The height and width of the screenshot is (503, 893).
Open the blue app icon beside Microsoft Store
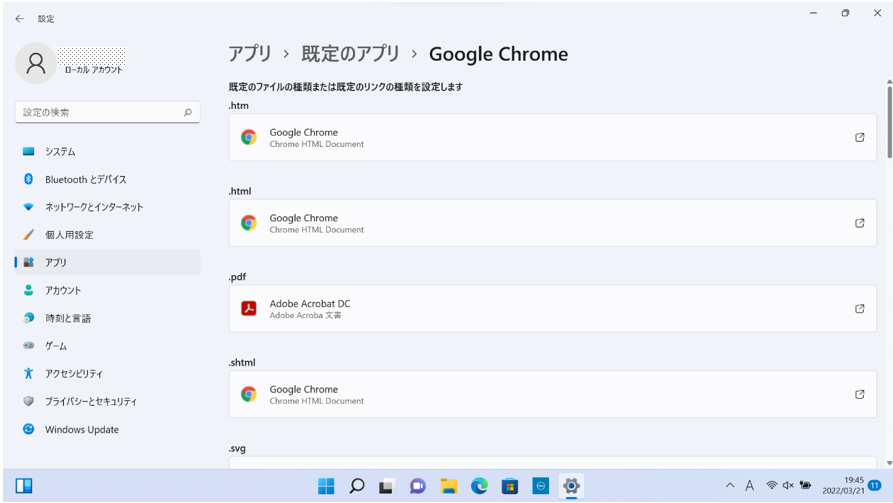[x=540, y=486]
